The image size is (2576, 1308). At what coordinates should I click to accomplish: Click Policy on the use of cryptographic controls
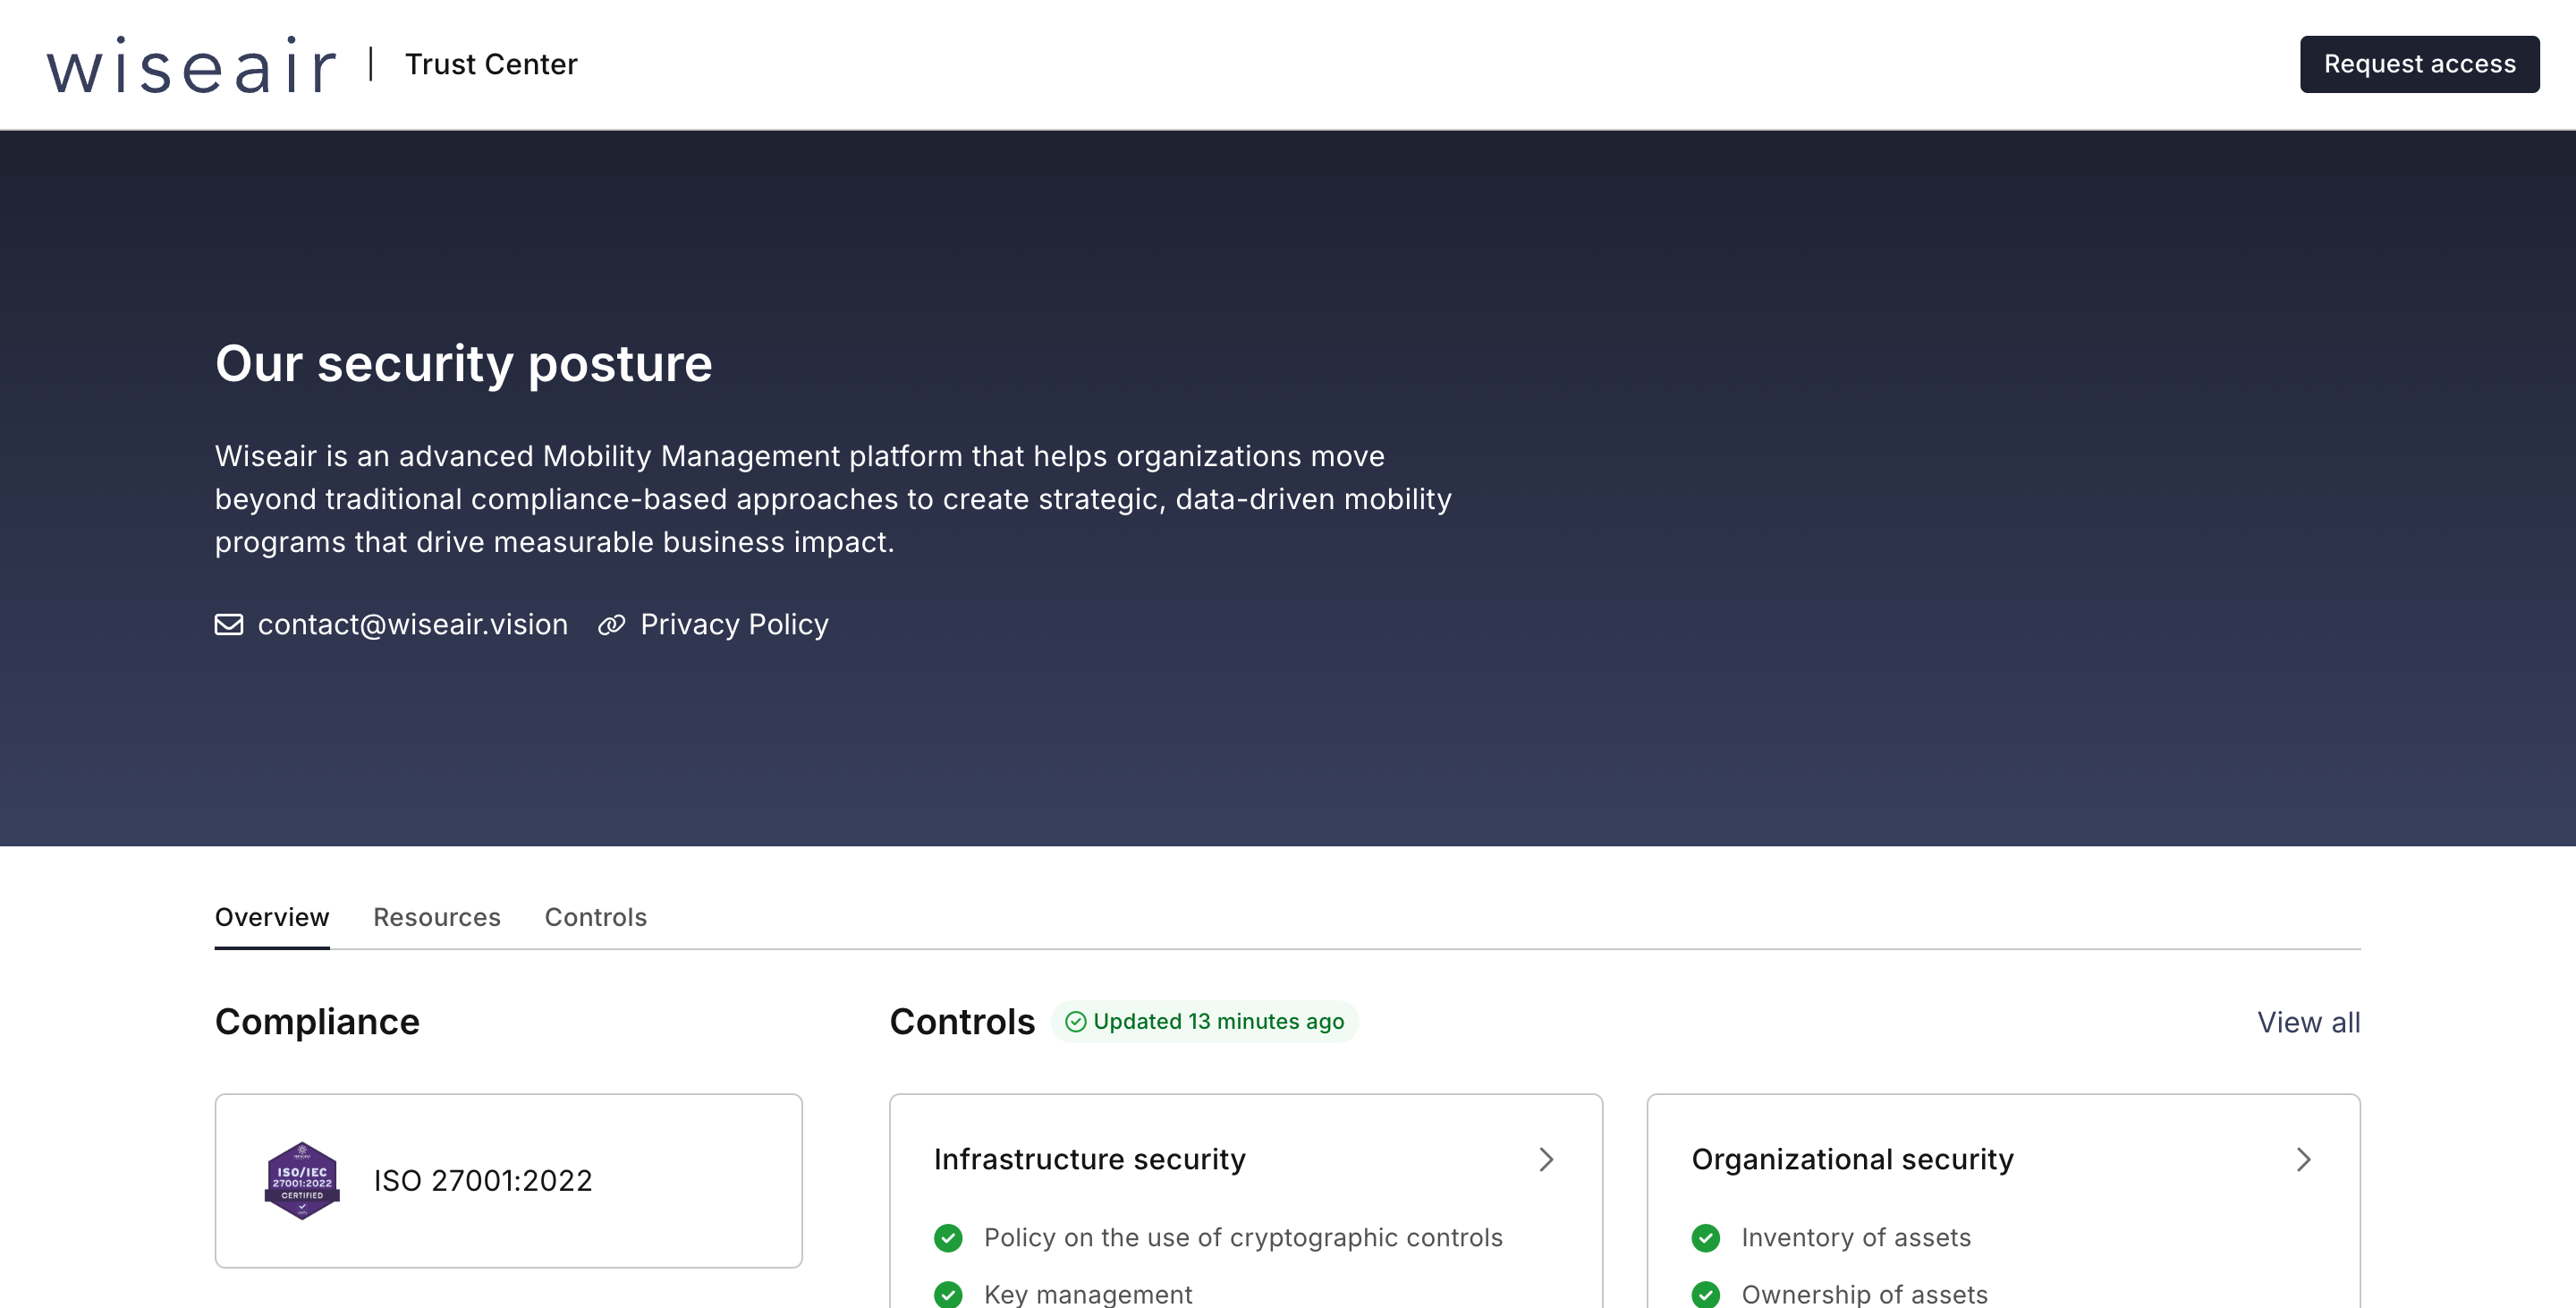(1243, 1238)
